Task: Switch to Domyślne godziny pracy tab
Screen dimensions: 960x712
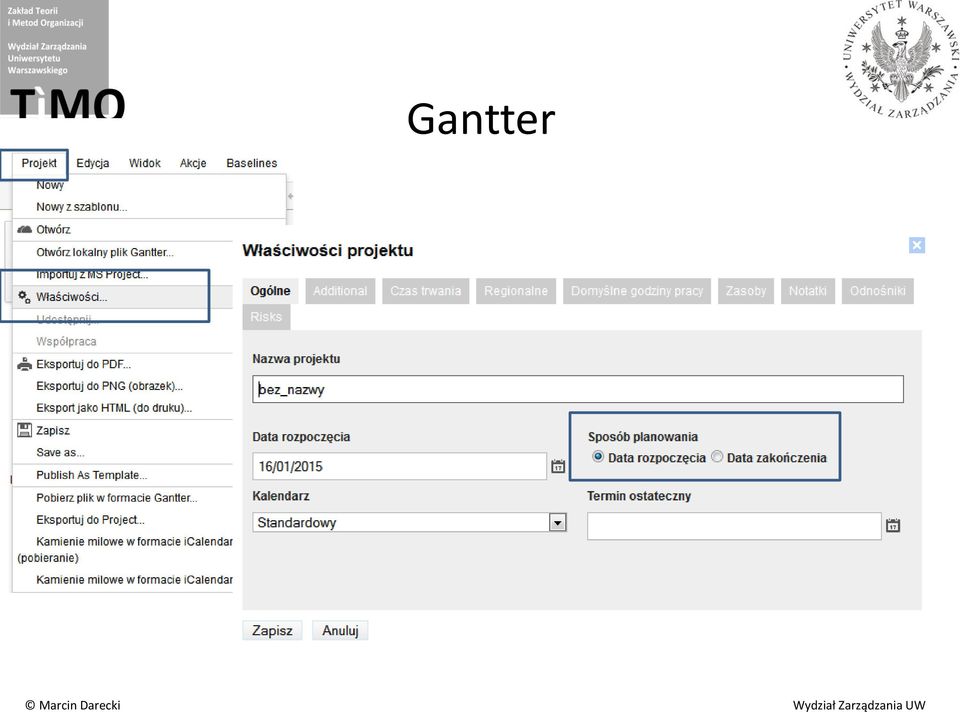Action: pos(637,291)
